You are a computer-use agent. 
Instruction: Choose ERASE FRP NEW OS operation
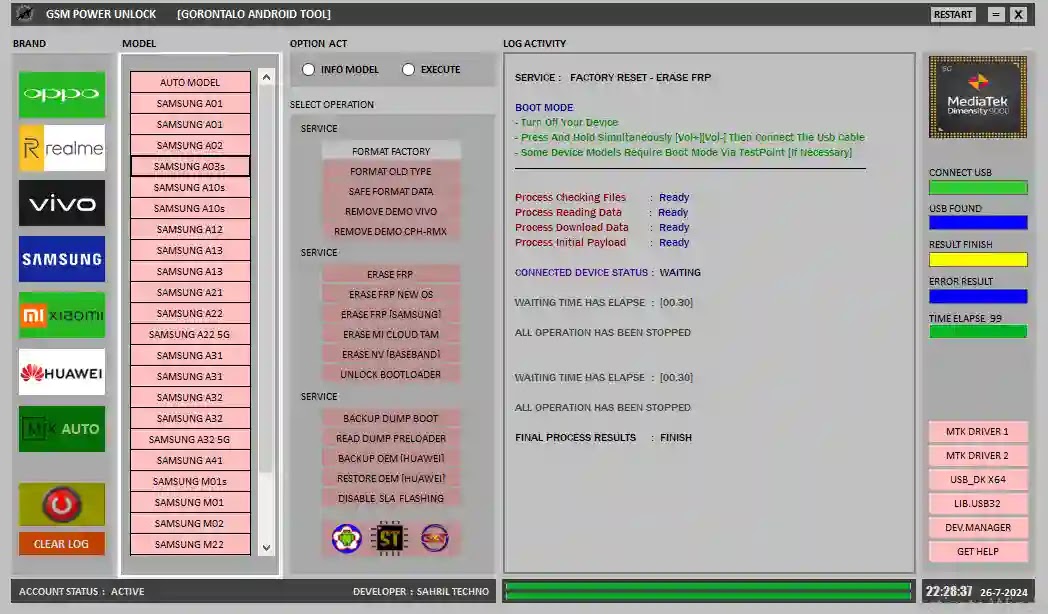pos(391,295)
